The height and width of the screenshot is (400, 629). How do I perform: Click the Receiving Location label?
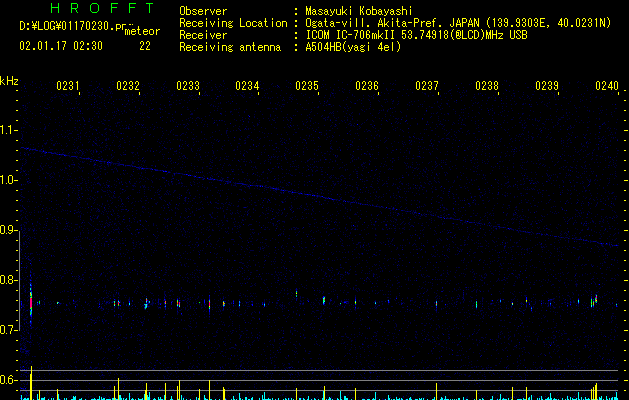pos(233,23)
